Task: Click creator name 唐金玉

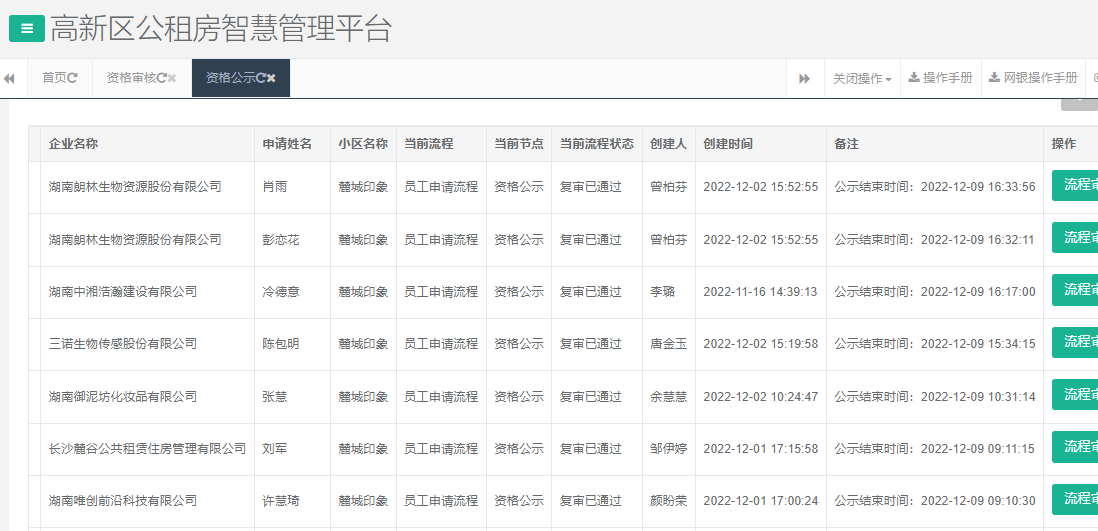Action: (669, 344)
